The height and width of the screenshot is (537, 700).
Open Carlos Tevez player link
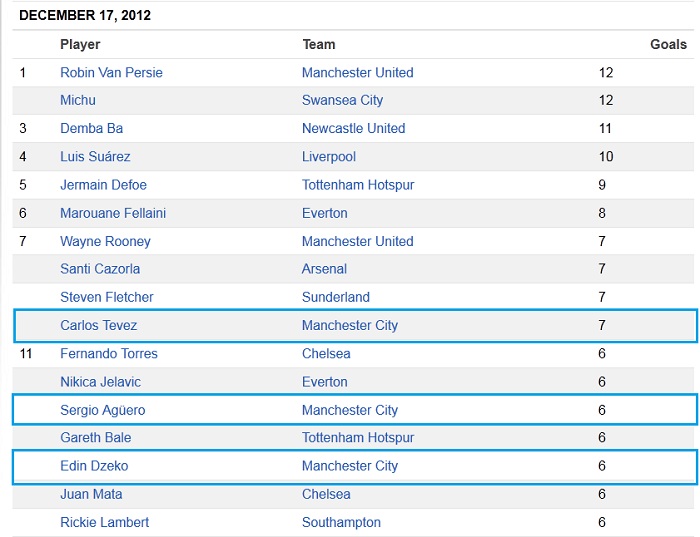click(x=99, y=325)
